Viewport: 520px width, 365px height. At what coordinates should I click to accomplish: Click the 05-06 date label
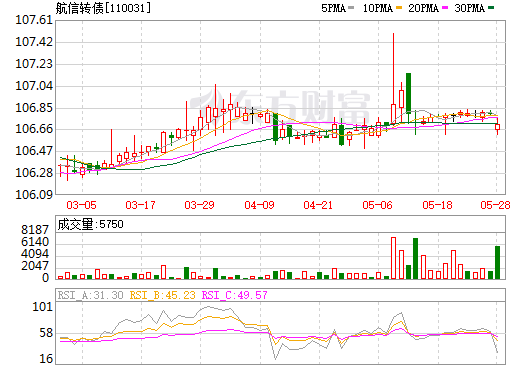click(378, 205)
